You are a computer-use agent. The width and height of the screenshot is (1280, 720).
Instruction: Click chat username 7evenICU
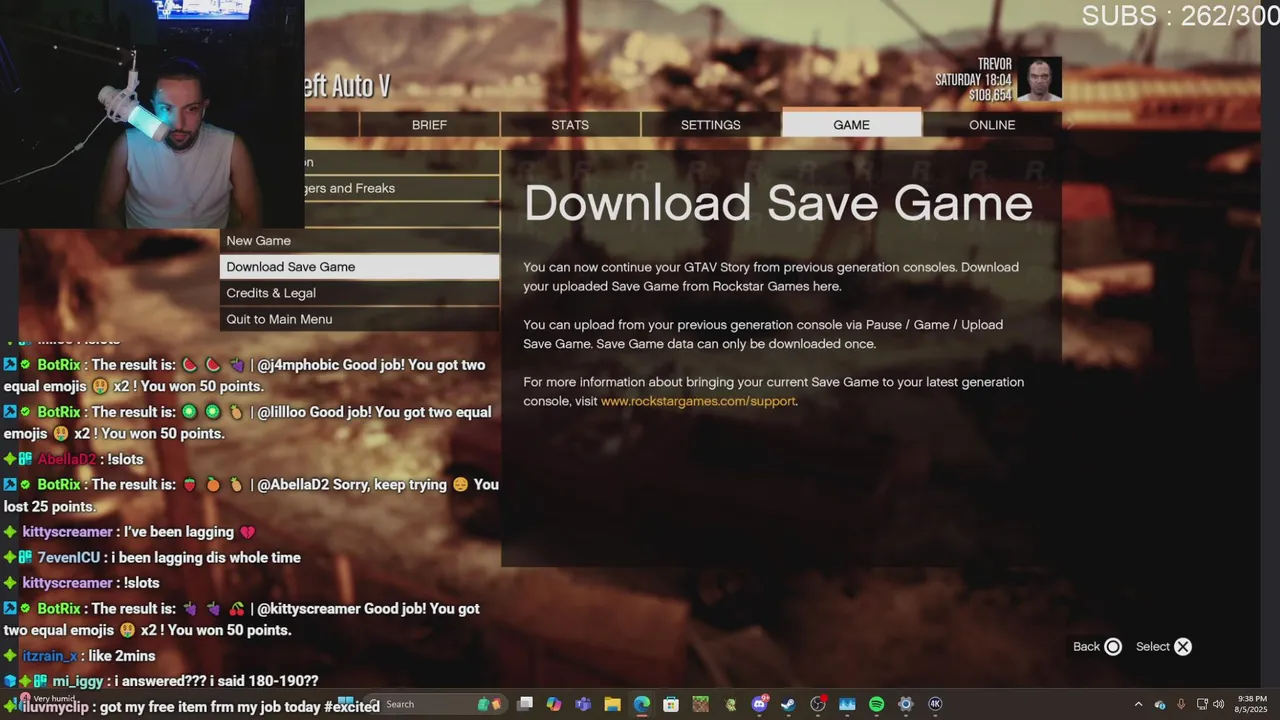(x=69, y=558)
